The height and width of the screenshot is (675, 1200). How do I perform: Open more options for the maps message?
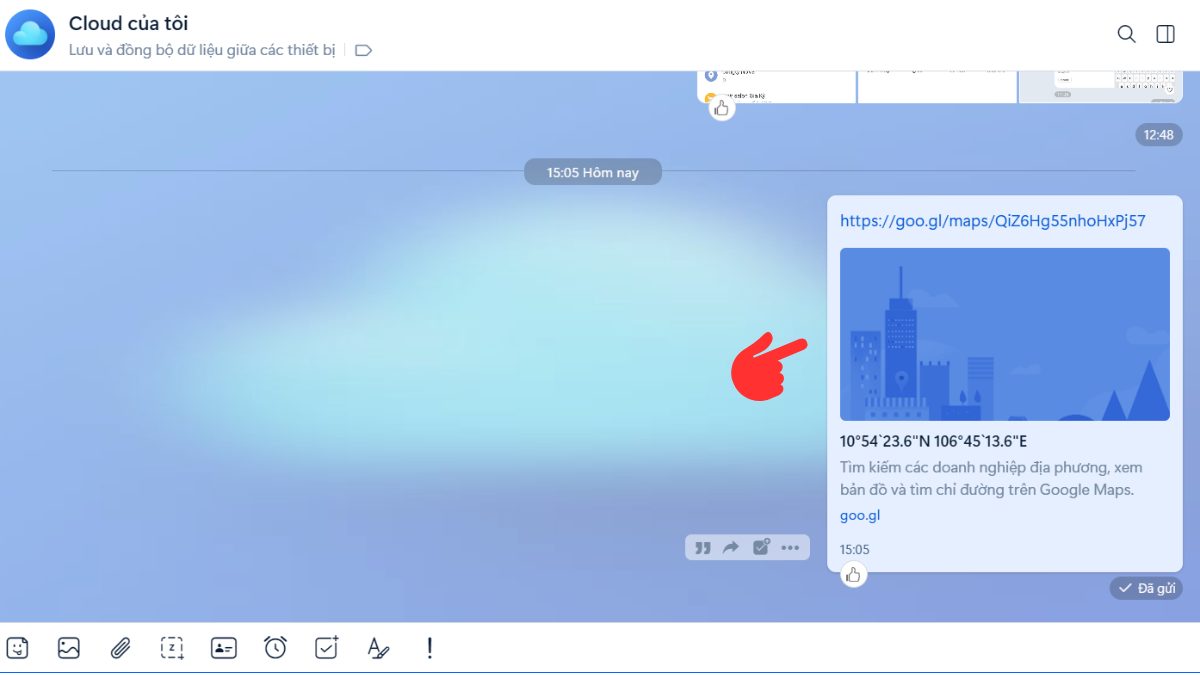tap(791, 547)
